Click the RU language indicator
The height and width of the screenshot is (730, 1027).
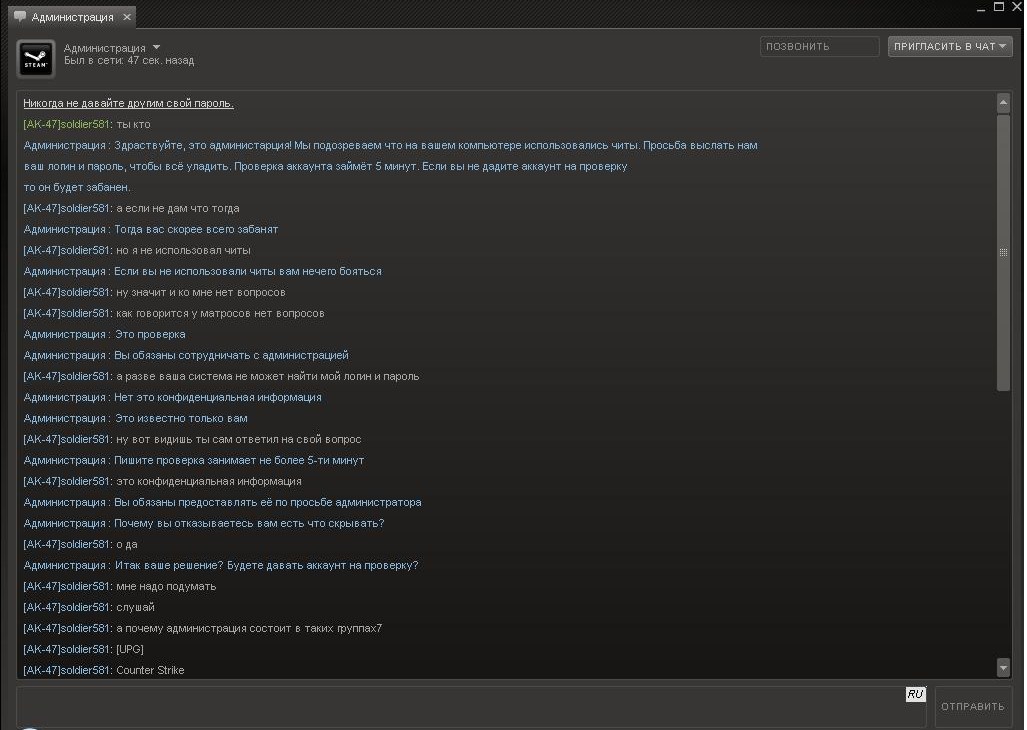[915, 694]
